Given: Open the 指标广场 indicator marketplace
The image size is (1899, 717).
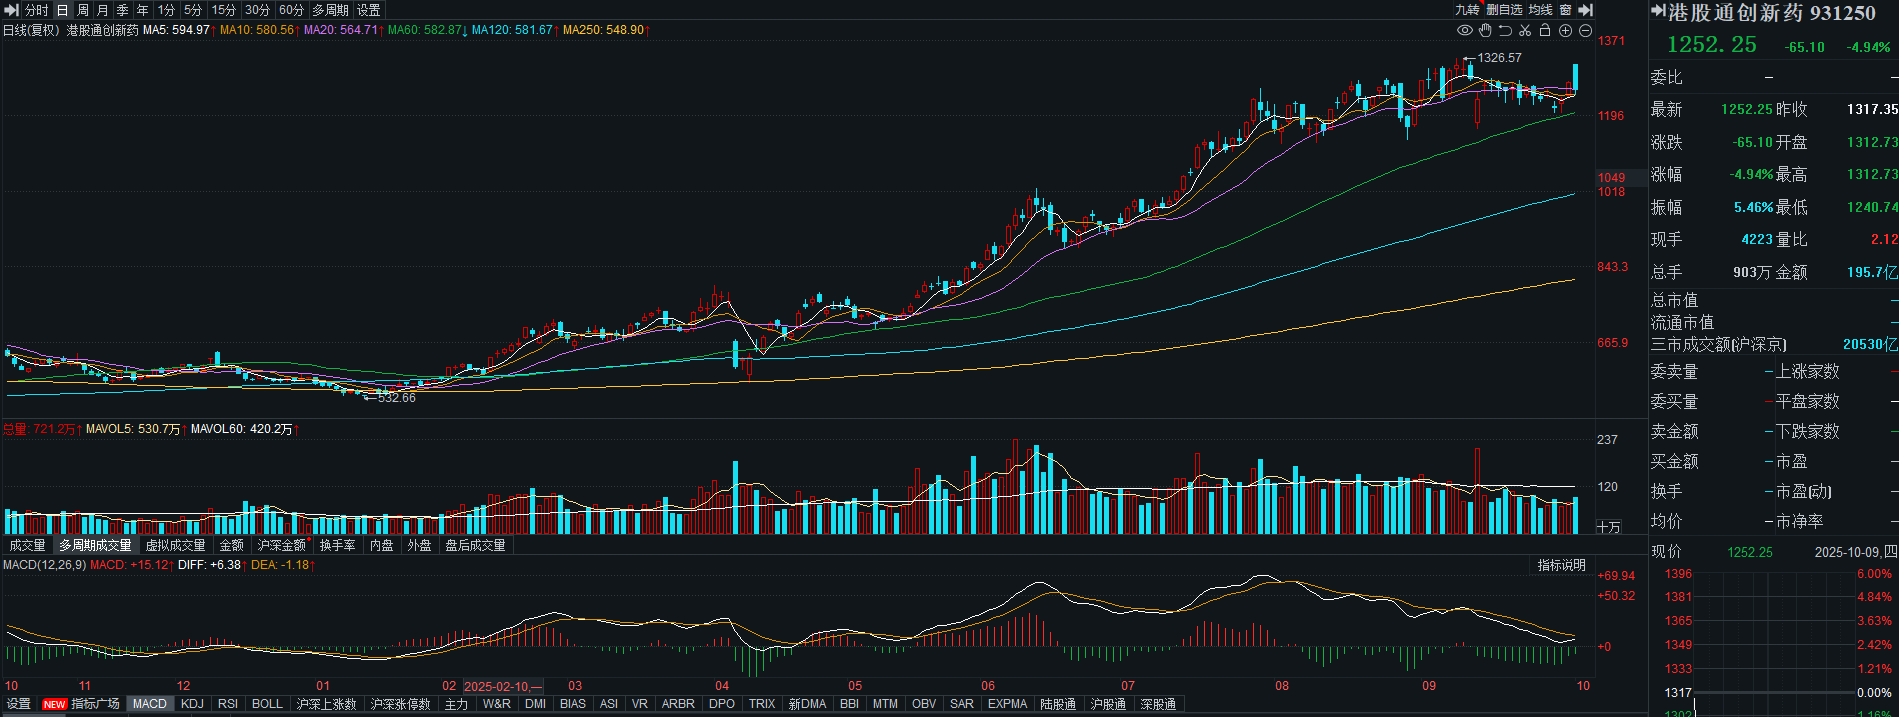Looking at the screenshot, I should point(95,704).
